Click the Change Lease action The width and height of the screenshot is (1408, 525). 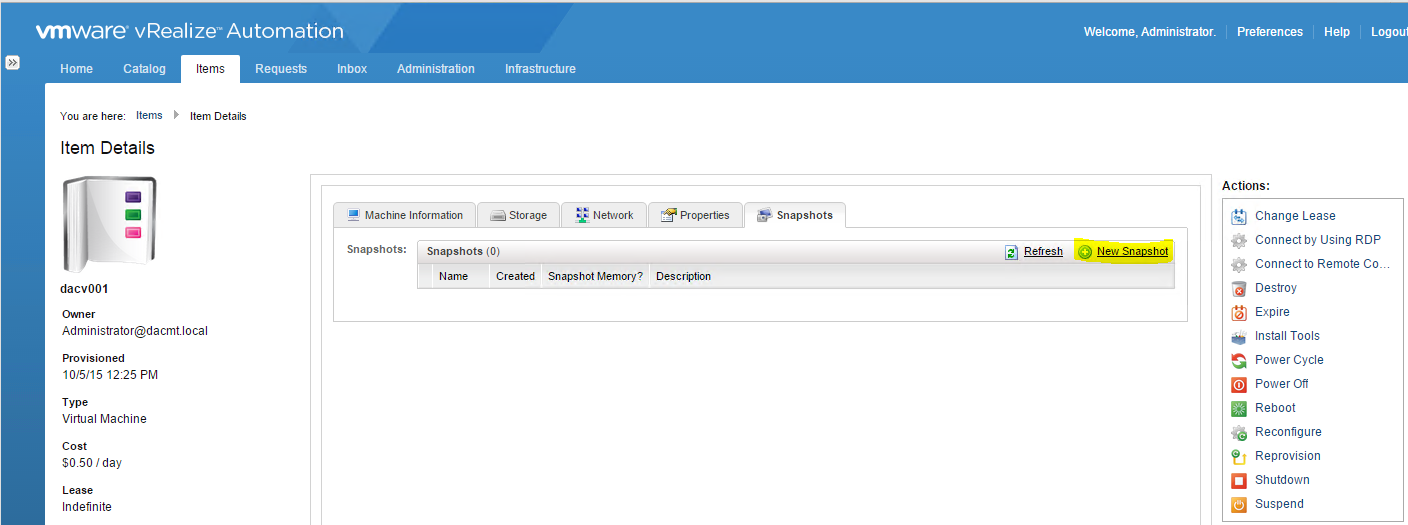pyautogui.click(x=1295, y=216)
